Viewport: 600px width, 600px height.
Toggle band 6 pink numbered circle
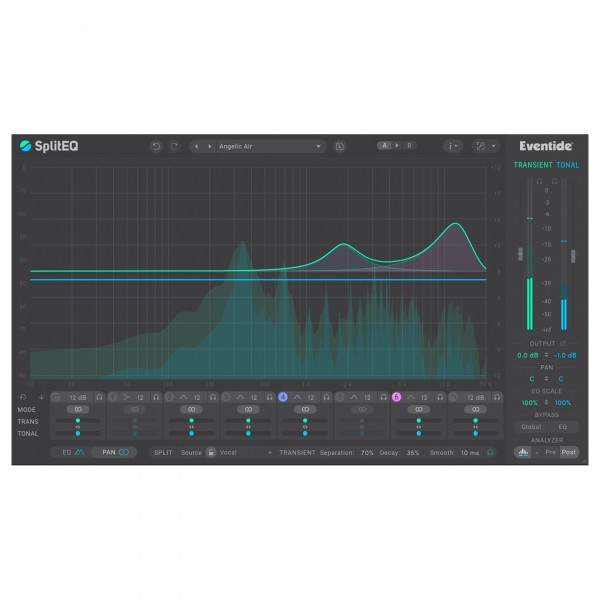click(396, 397)
